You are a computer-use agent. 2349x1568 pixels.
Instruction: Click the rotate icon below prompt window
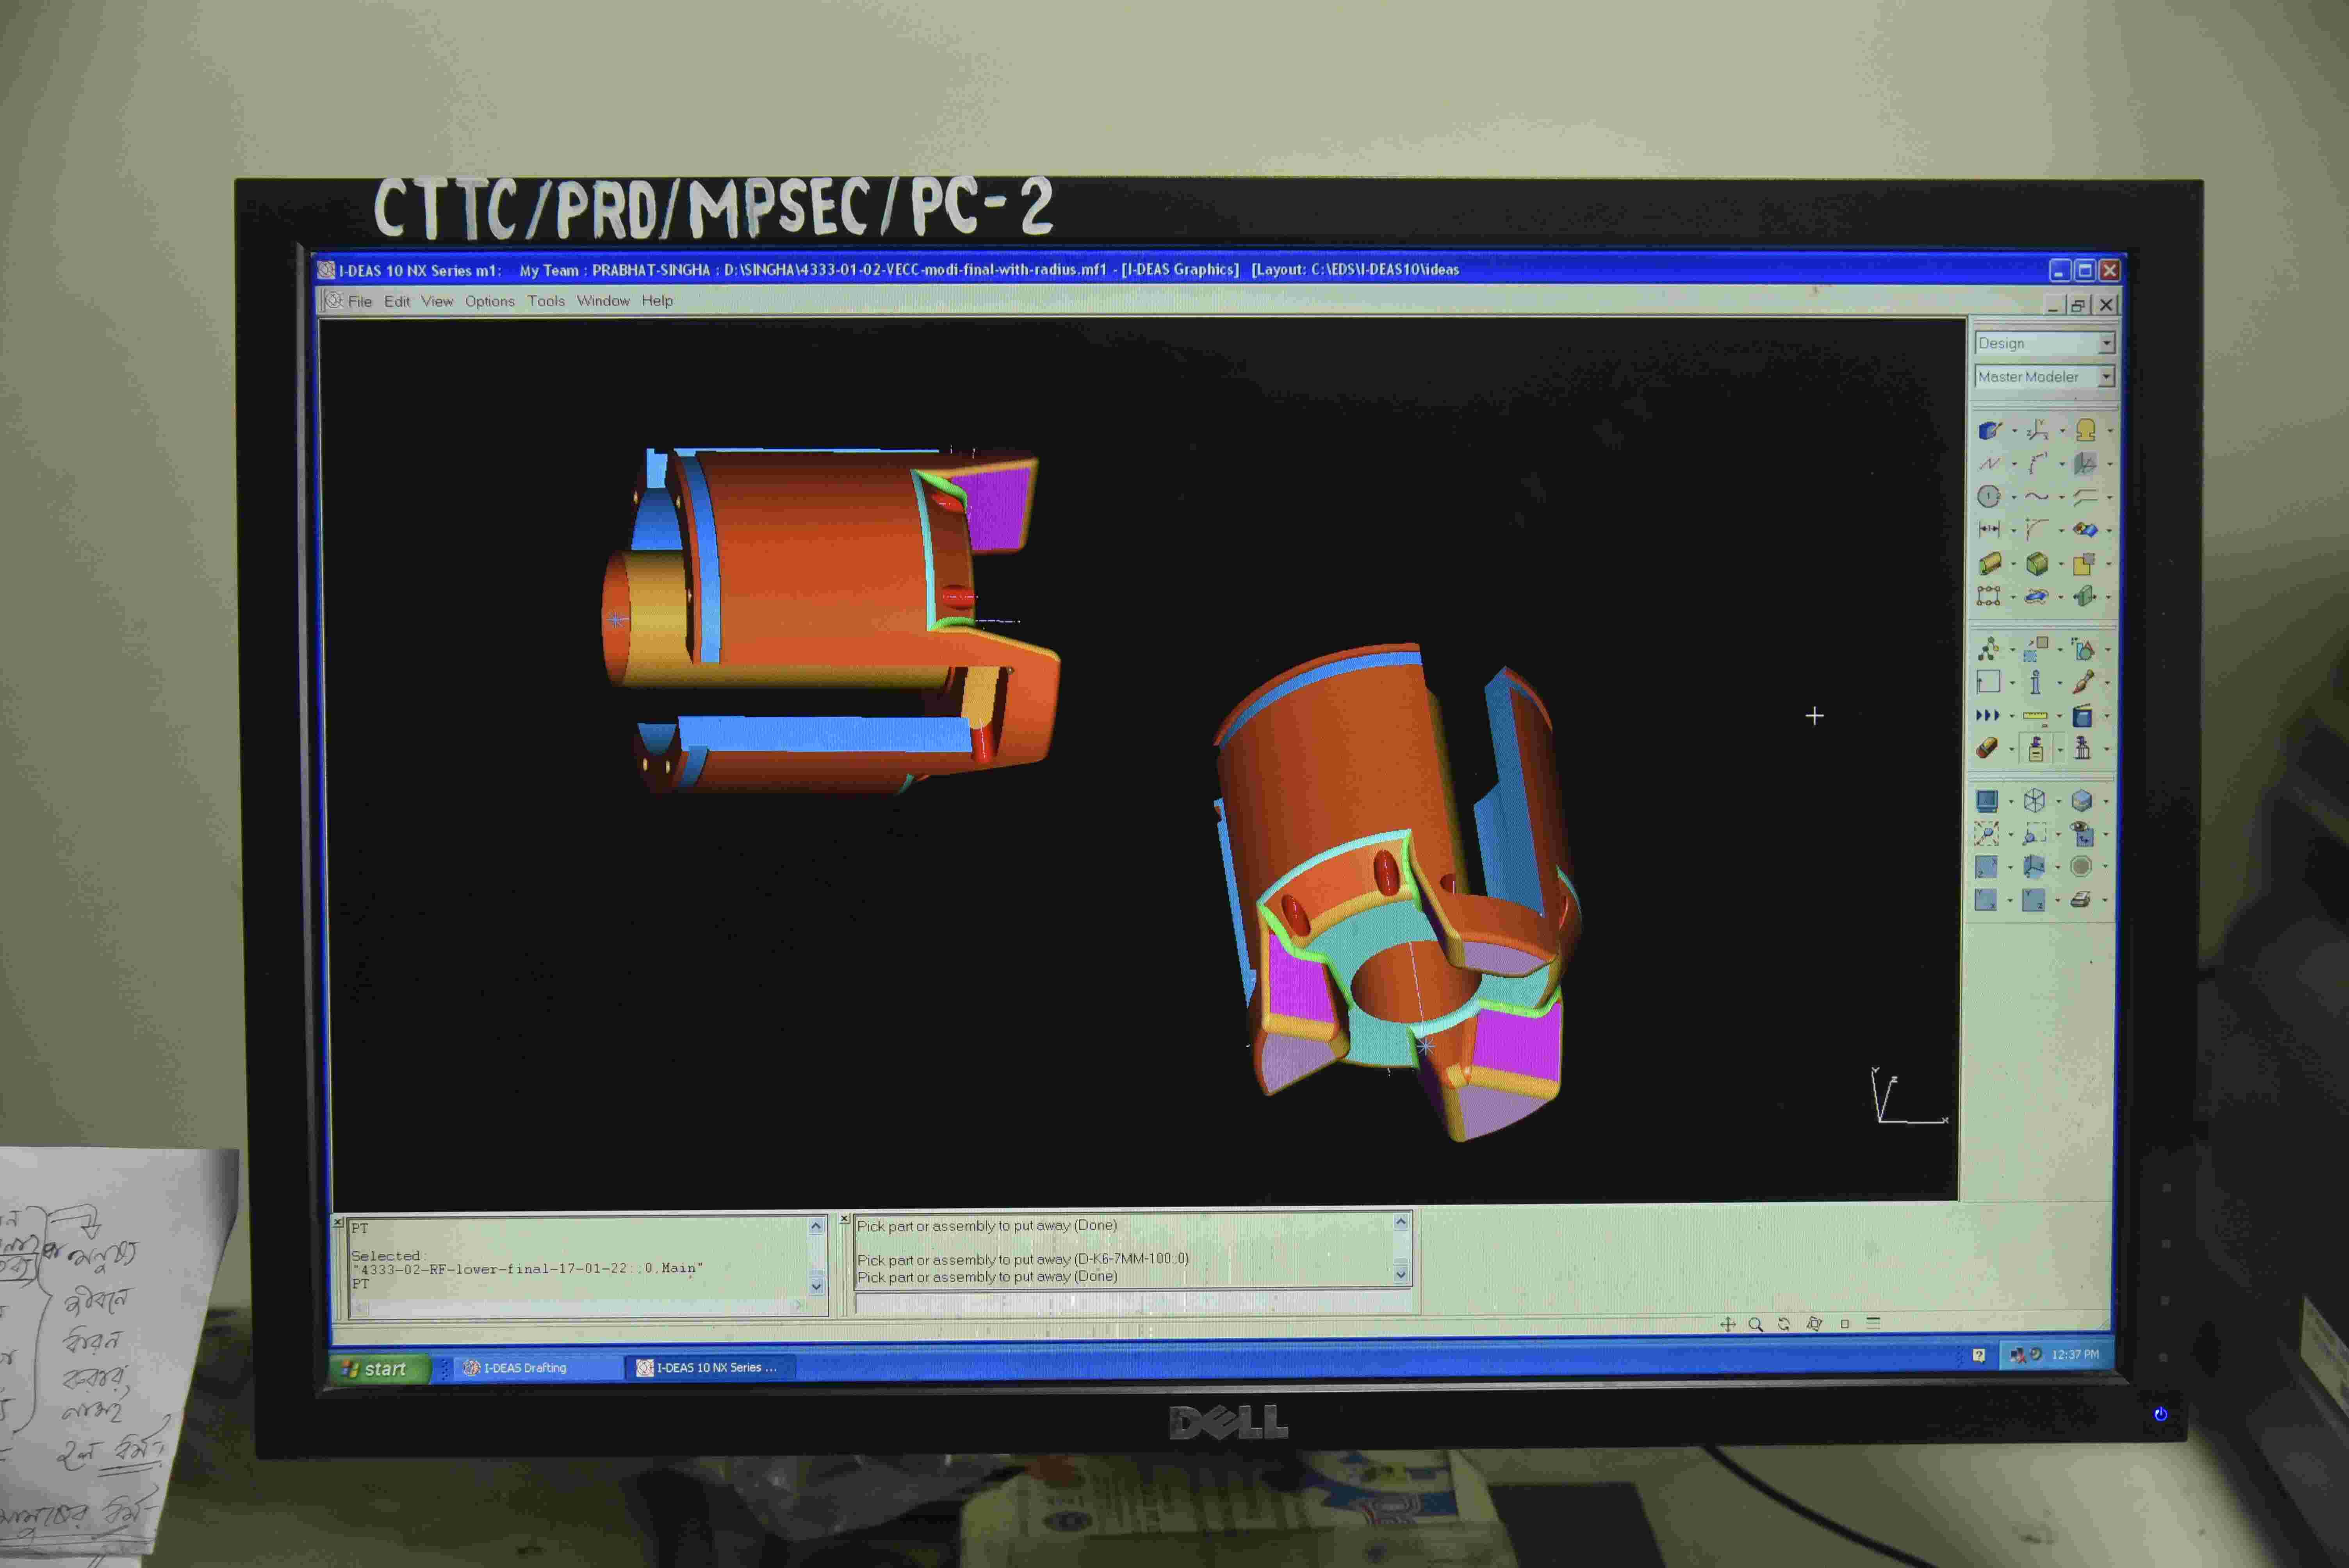pyautogui.click(x=1784, y=1324)
